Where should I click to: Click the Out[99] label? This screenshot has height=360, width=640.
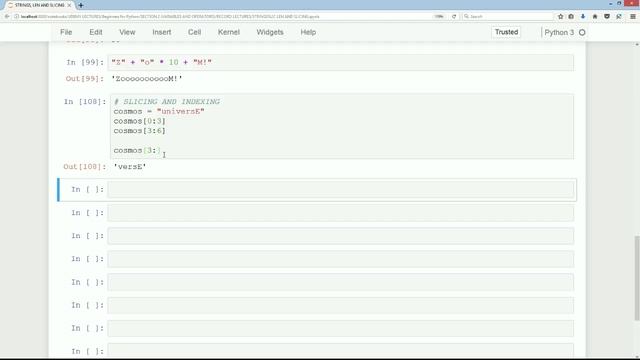click(85, 79)
